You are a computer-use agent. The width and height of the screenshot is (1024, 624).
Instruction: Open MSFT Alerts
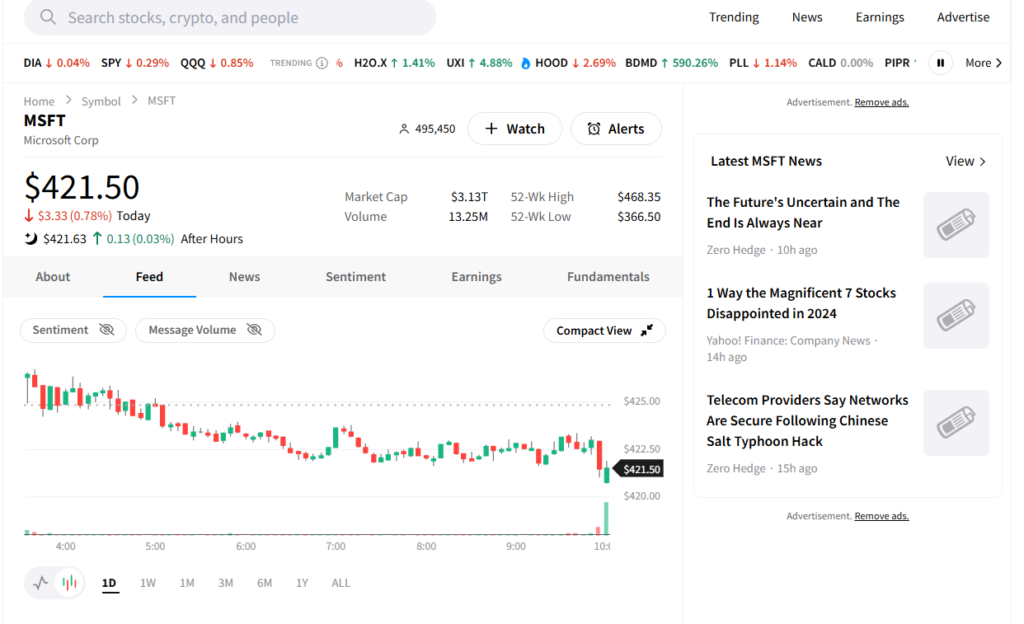(616, 129)
